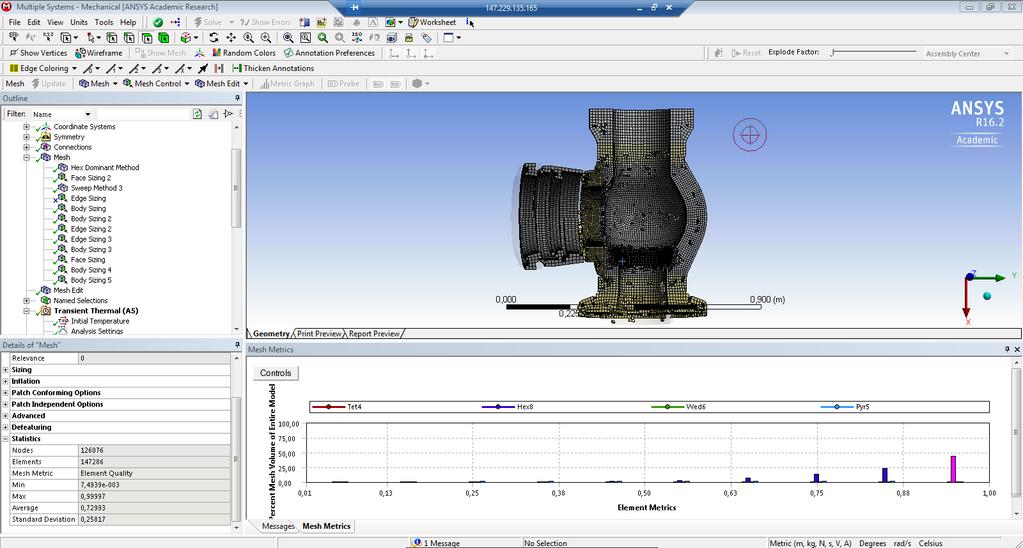Click the ISO view orientation icon
The width and height of the screenshot is (1023, 548).
pos(357,37)
